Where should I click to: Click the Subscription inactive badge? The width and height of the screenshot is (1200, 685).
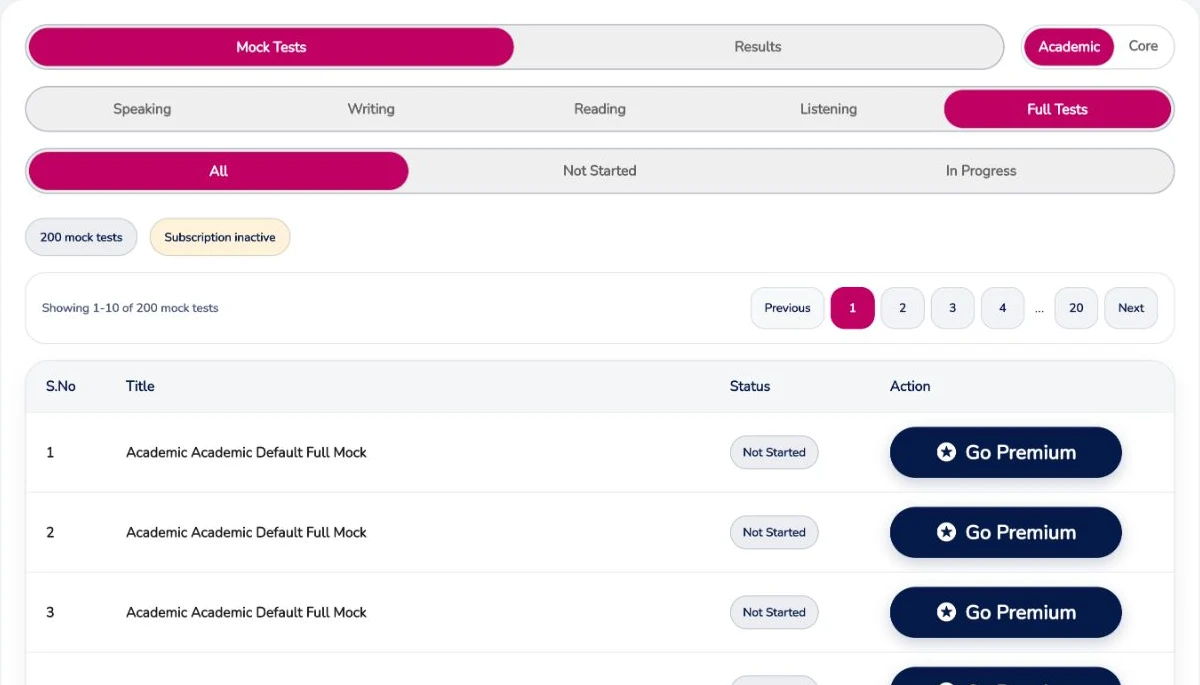(x=220, y=237)
